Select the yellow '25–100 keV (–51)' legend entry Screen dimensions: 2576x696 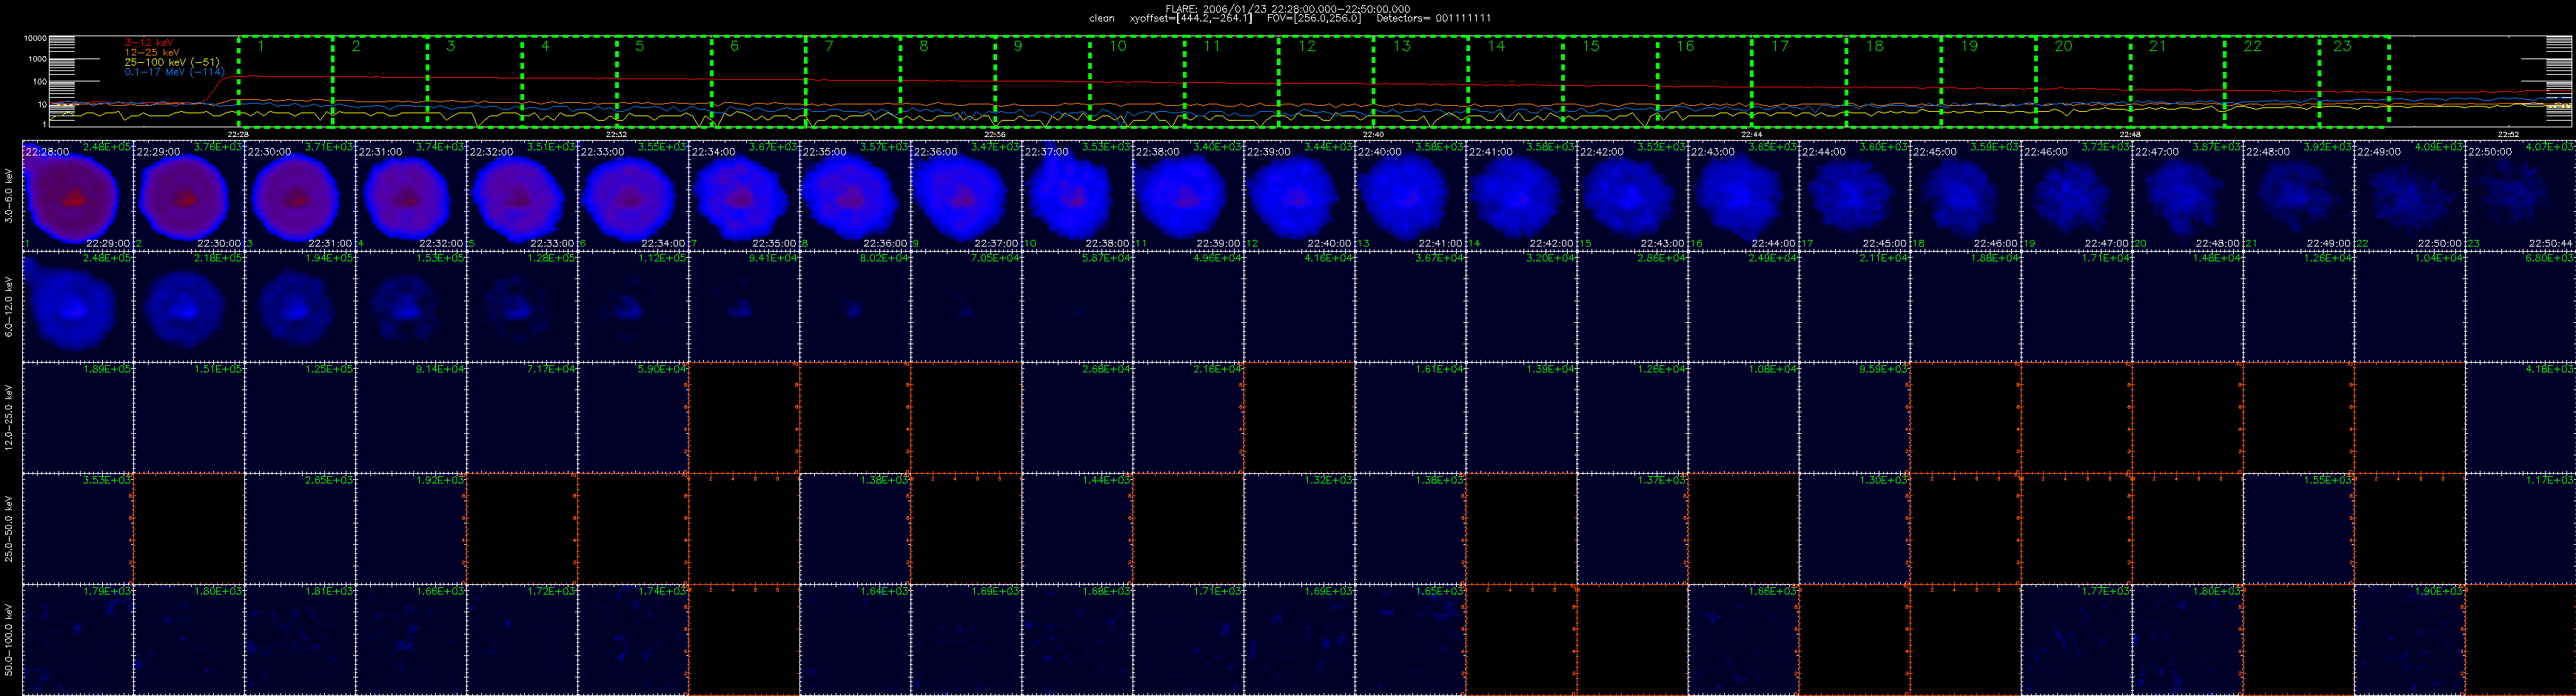tap(171, 62)
